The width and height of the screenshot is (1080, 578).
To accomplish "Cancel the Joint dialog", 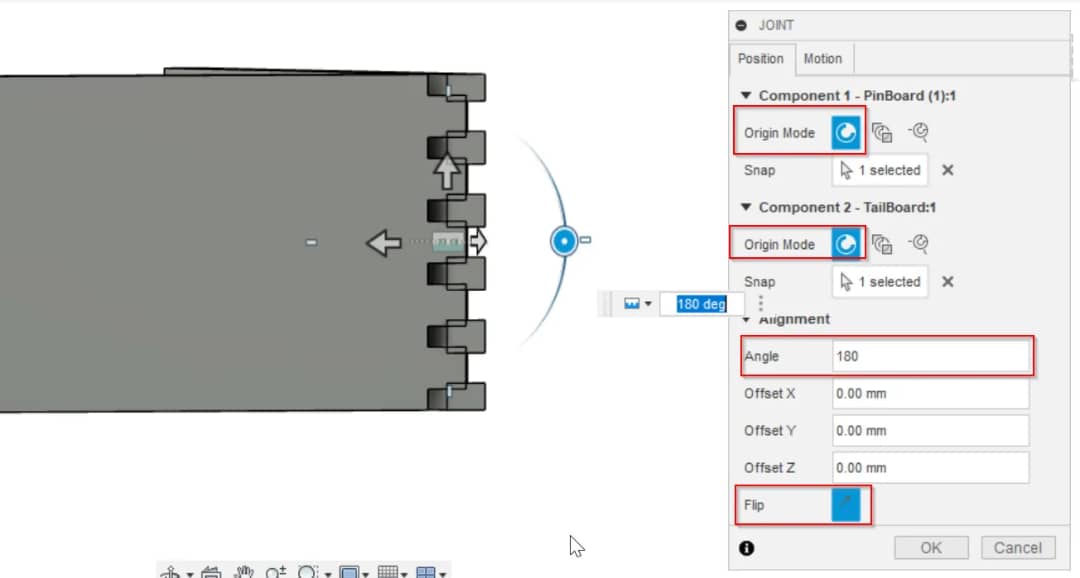I will coord(1018,548).
